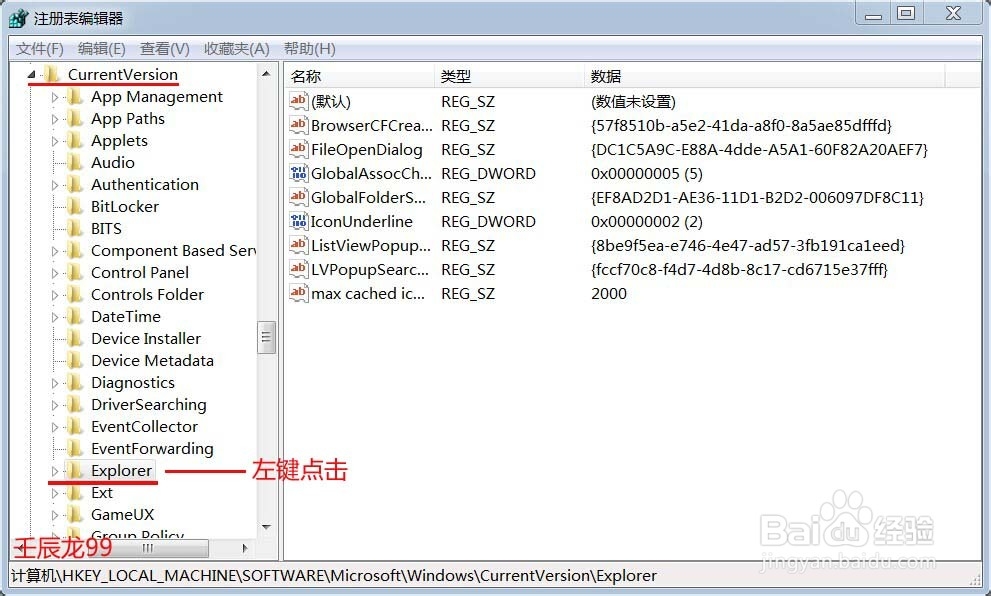Click the Authentication folder icon
The width and height of the screenshot is (991, 596).
coord(75,185)
